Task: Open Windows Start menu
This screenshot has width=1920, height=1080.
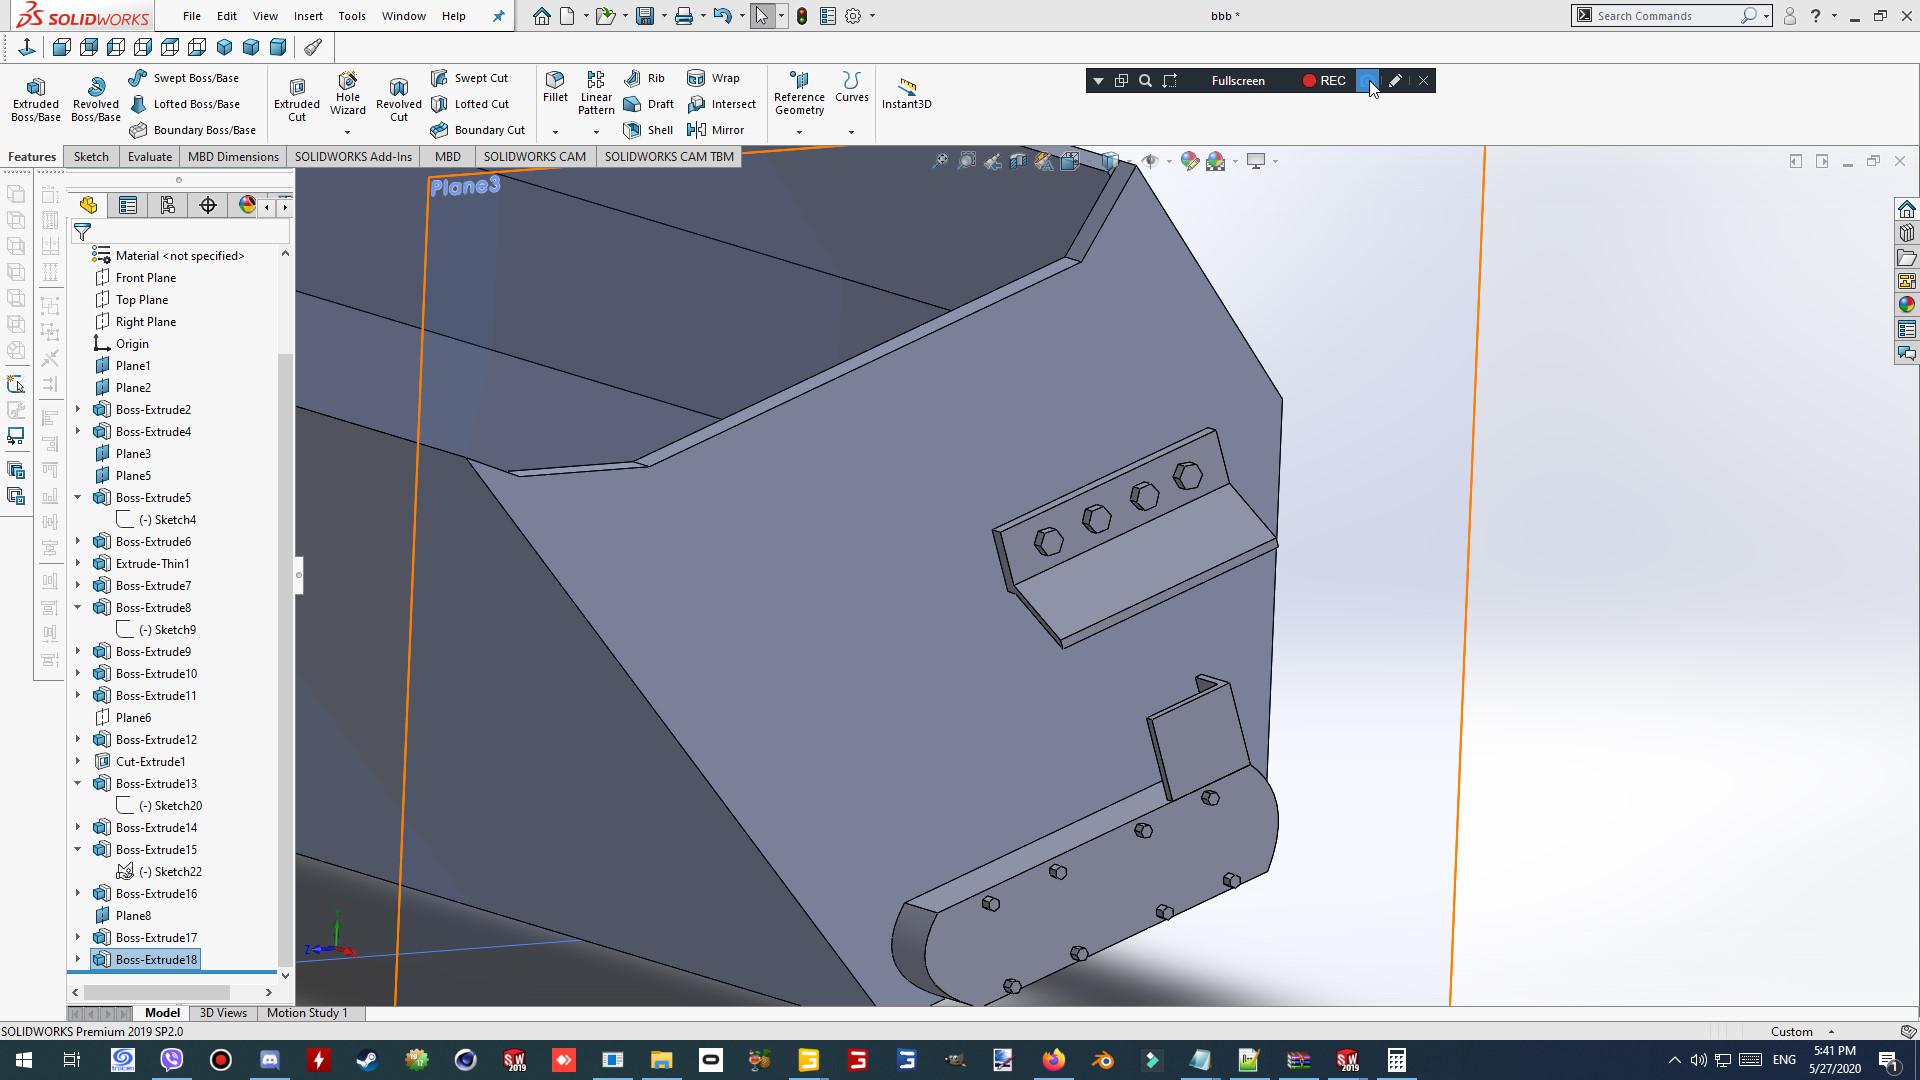Action: tap(23, 1060)
